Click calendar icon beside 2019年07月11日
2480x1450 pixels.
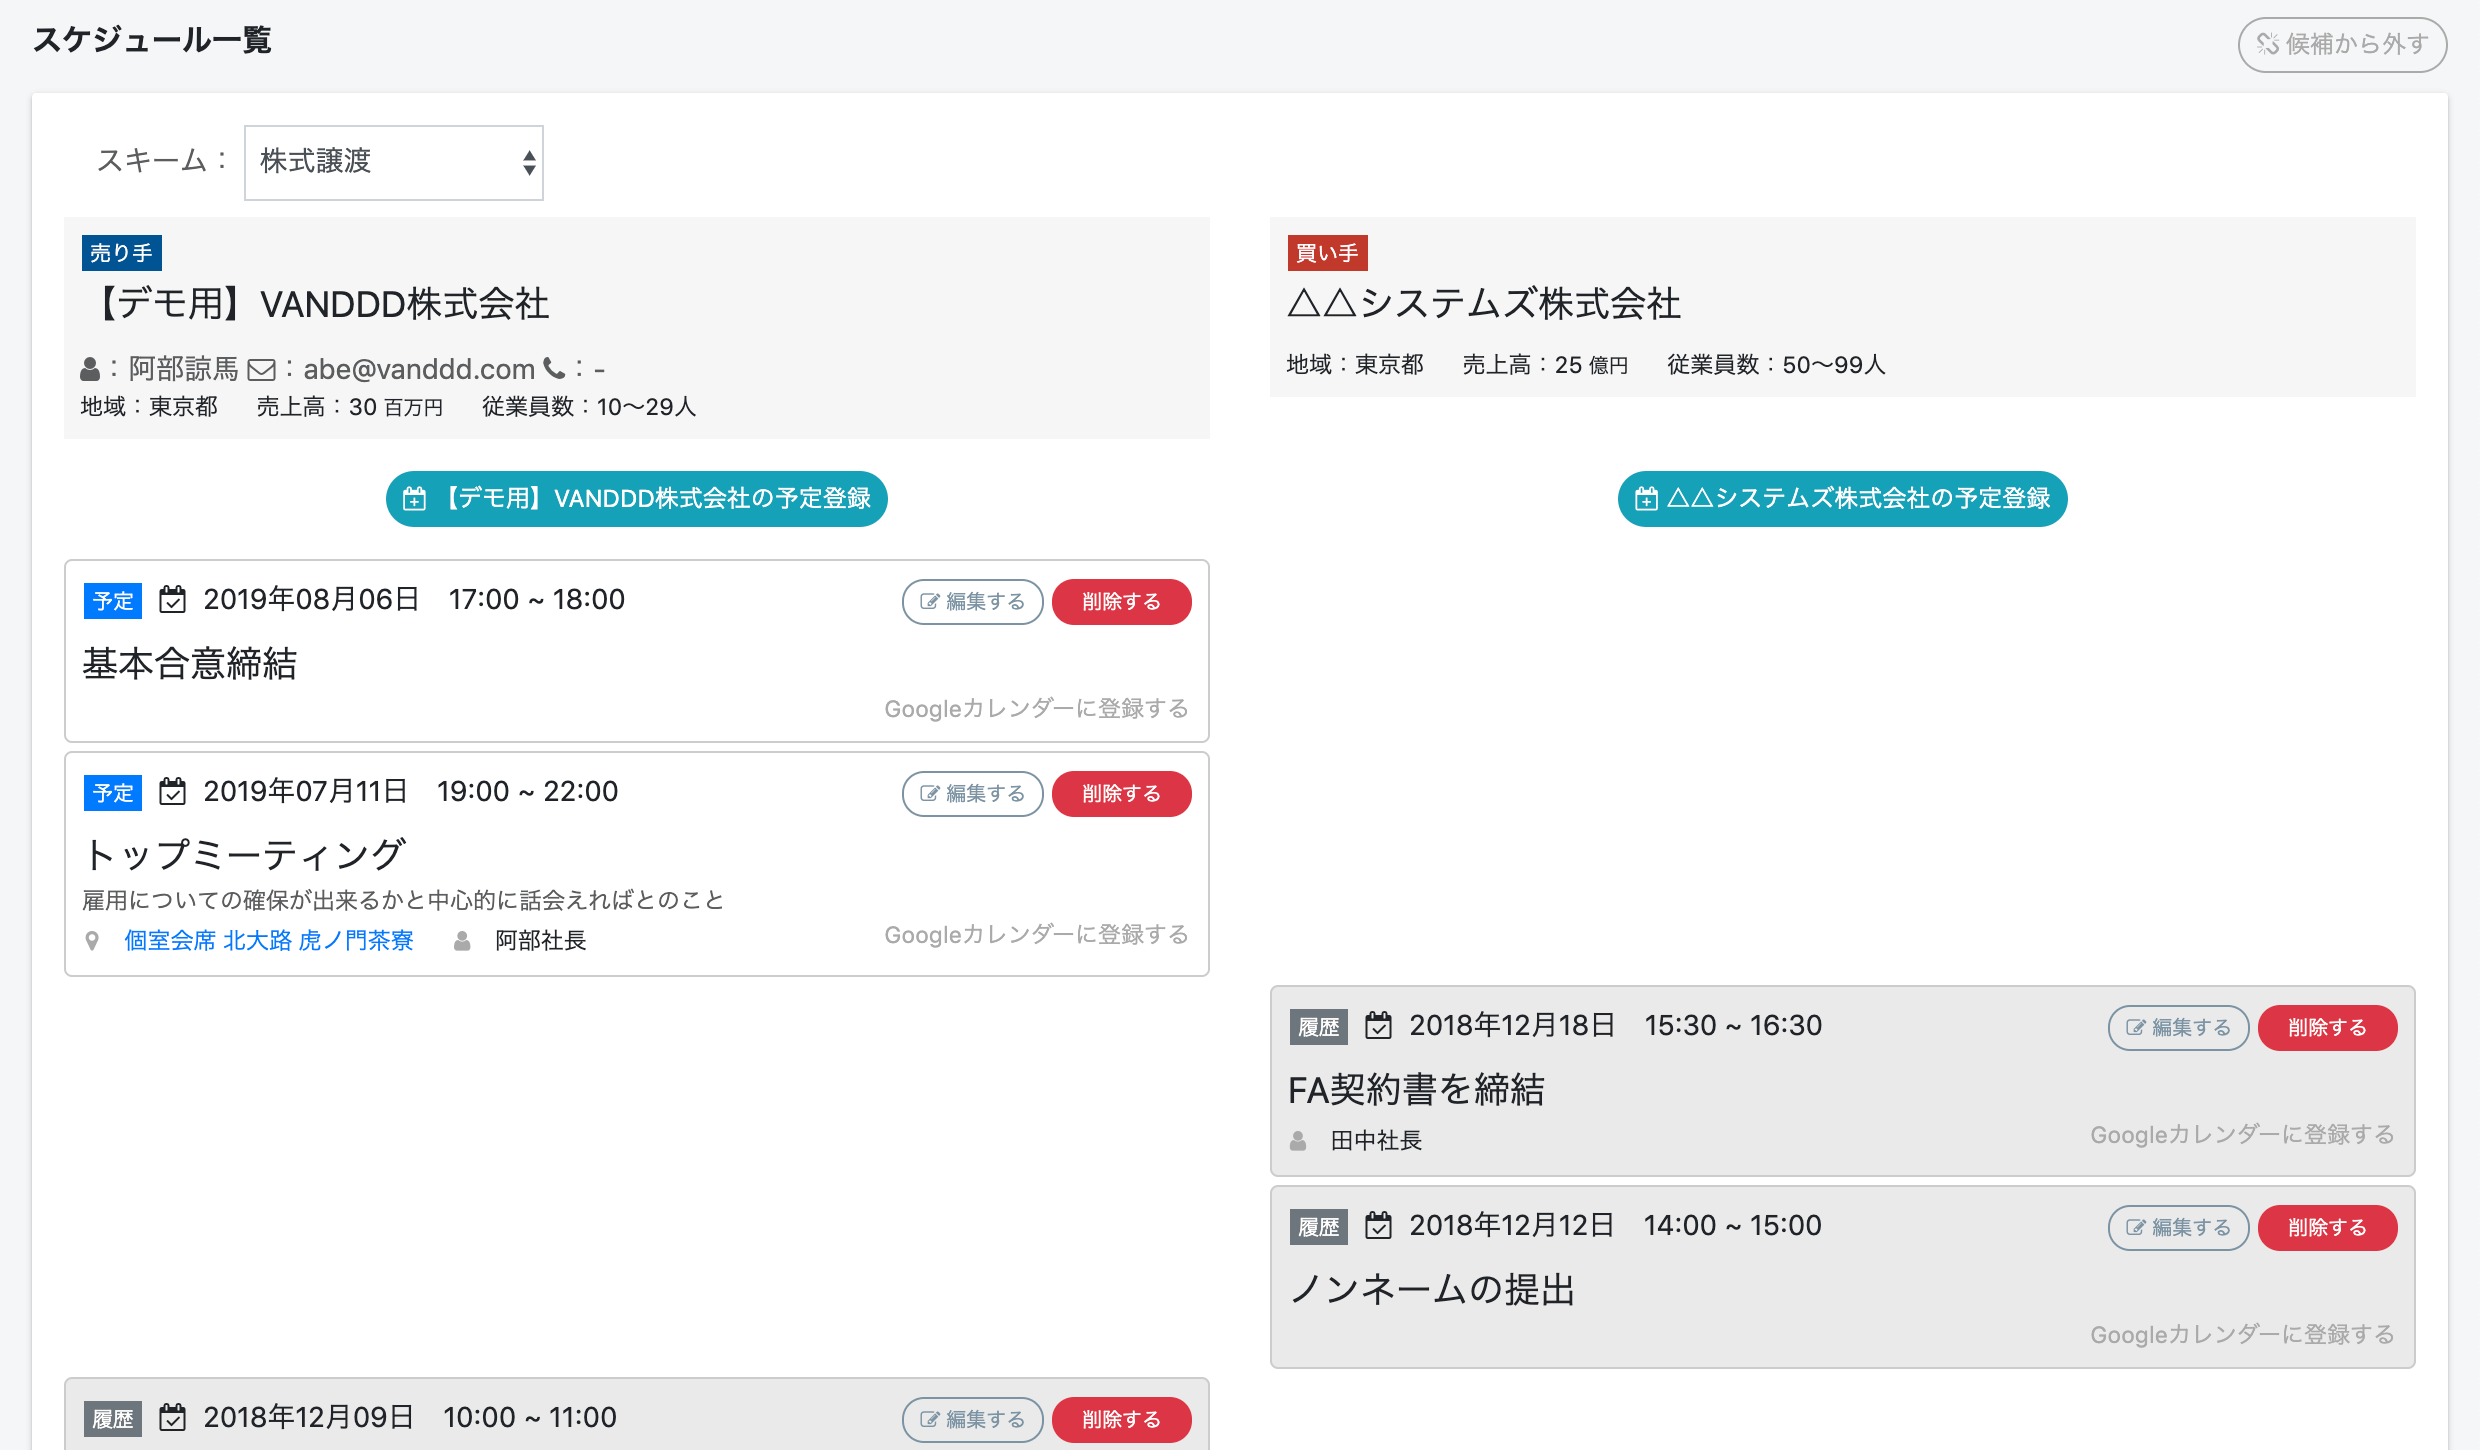click(x=173, y=792)
